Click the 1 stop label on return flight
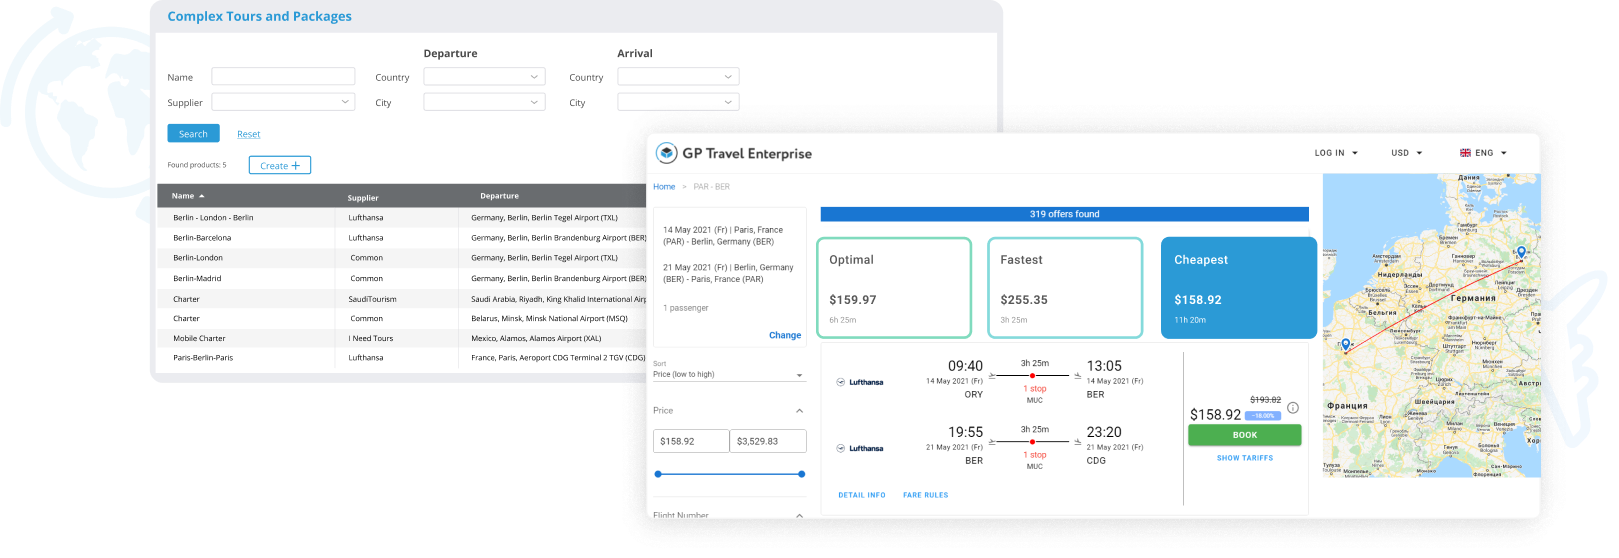This screenshot has height=558, width=1619. tap(1035, 455)
